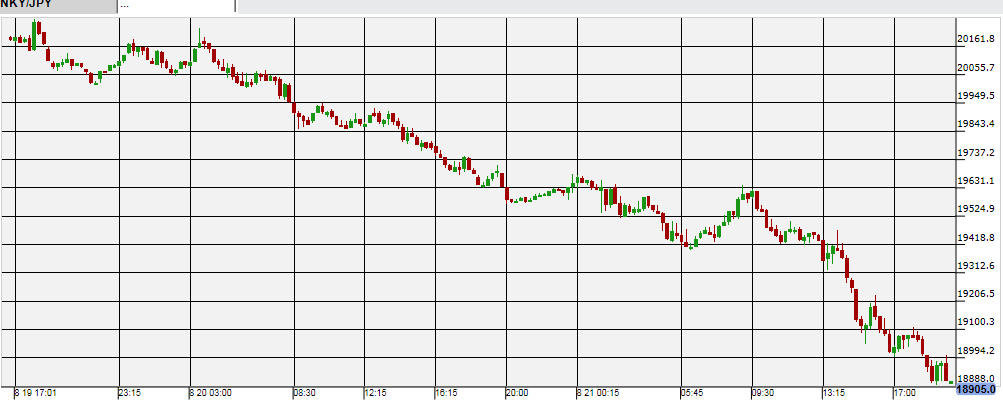Click the 23:15 time marker
This screenshot has height=411, width=1003.
(x=132, y=392)
